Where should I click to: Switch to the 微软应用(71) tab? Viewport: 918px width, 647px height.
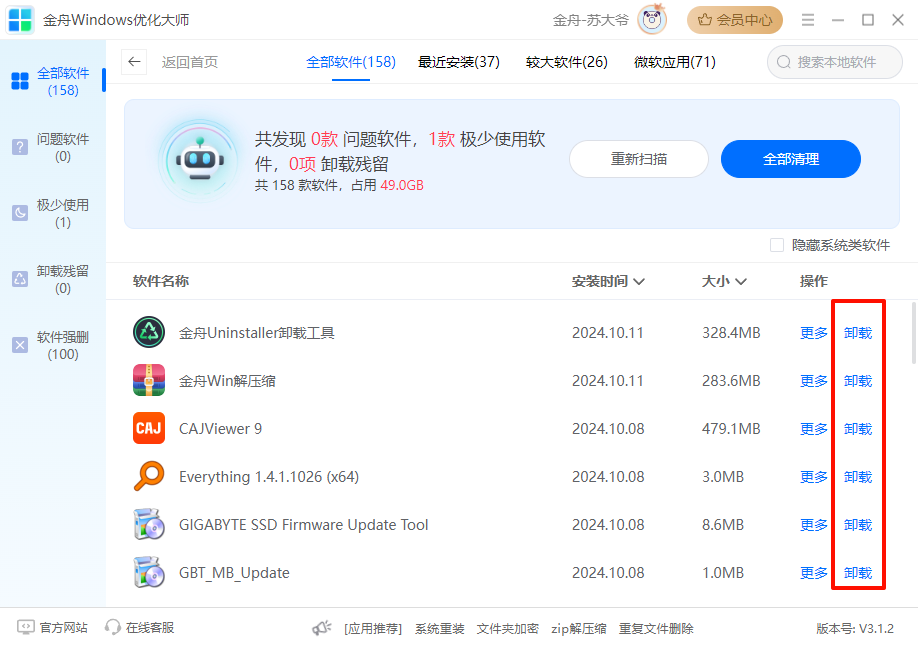pos(674,62)
